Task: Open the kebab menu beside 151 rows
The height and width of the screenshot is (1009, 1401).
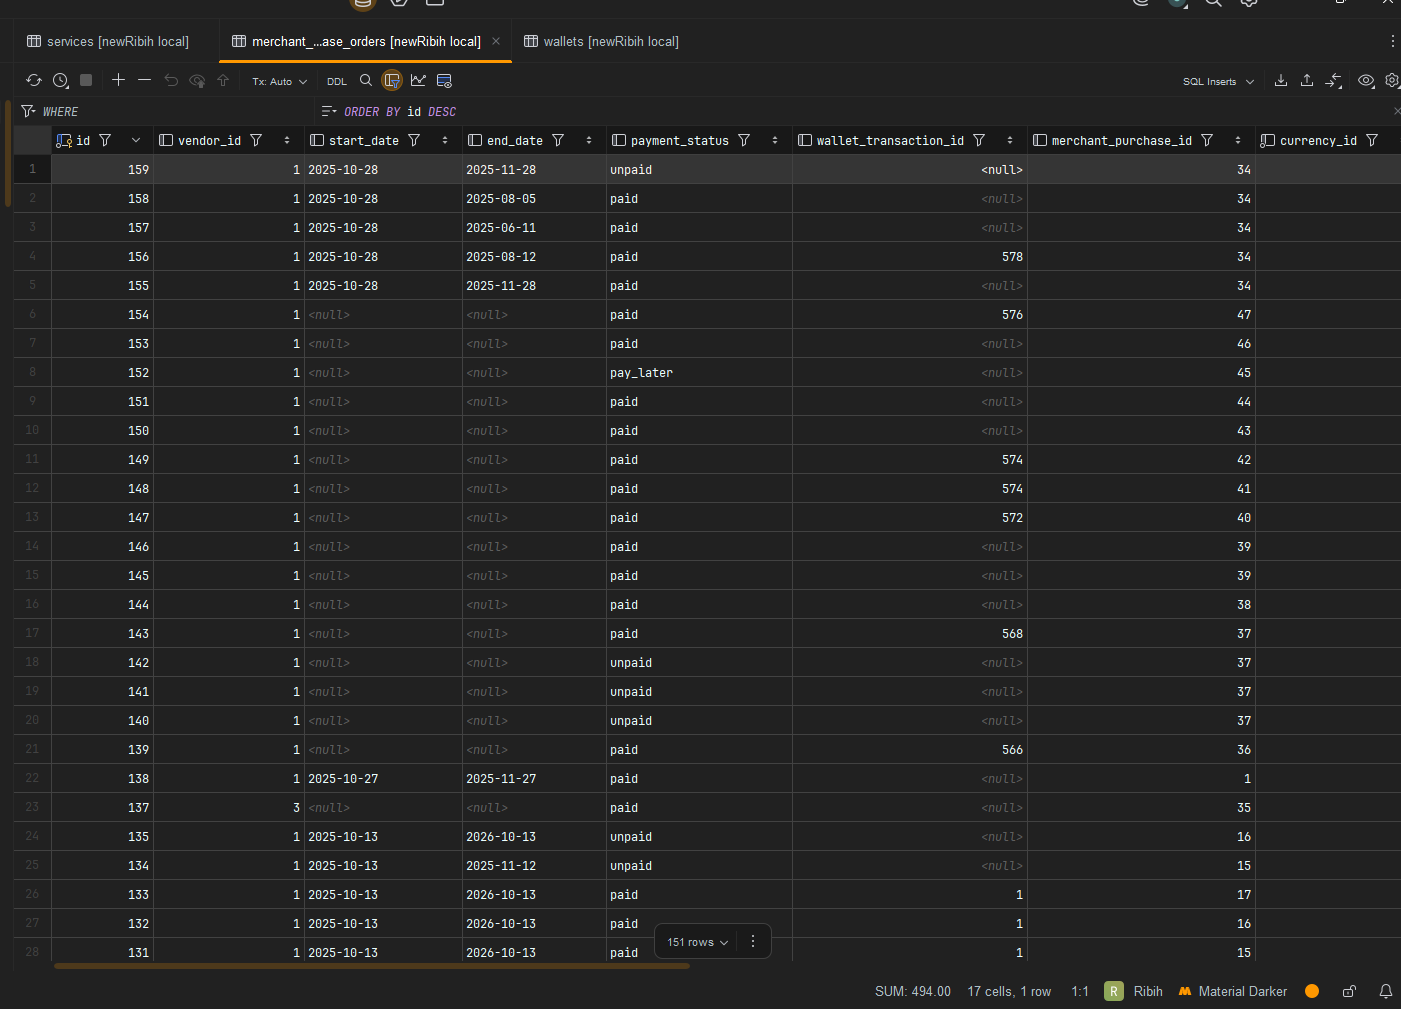Action: click(753, 942)
